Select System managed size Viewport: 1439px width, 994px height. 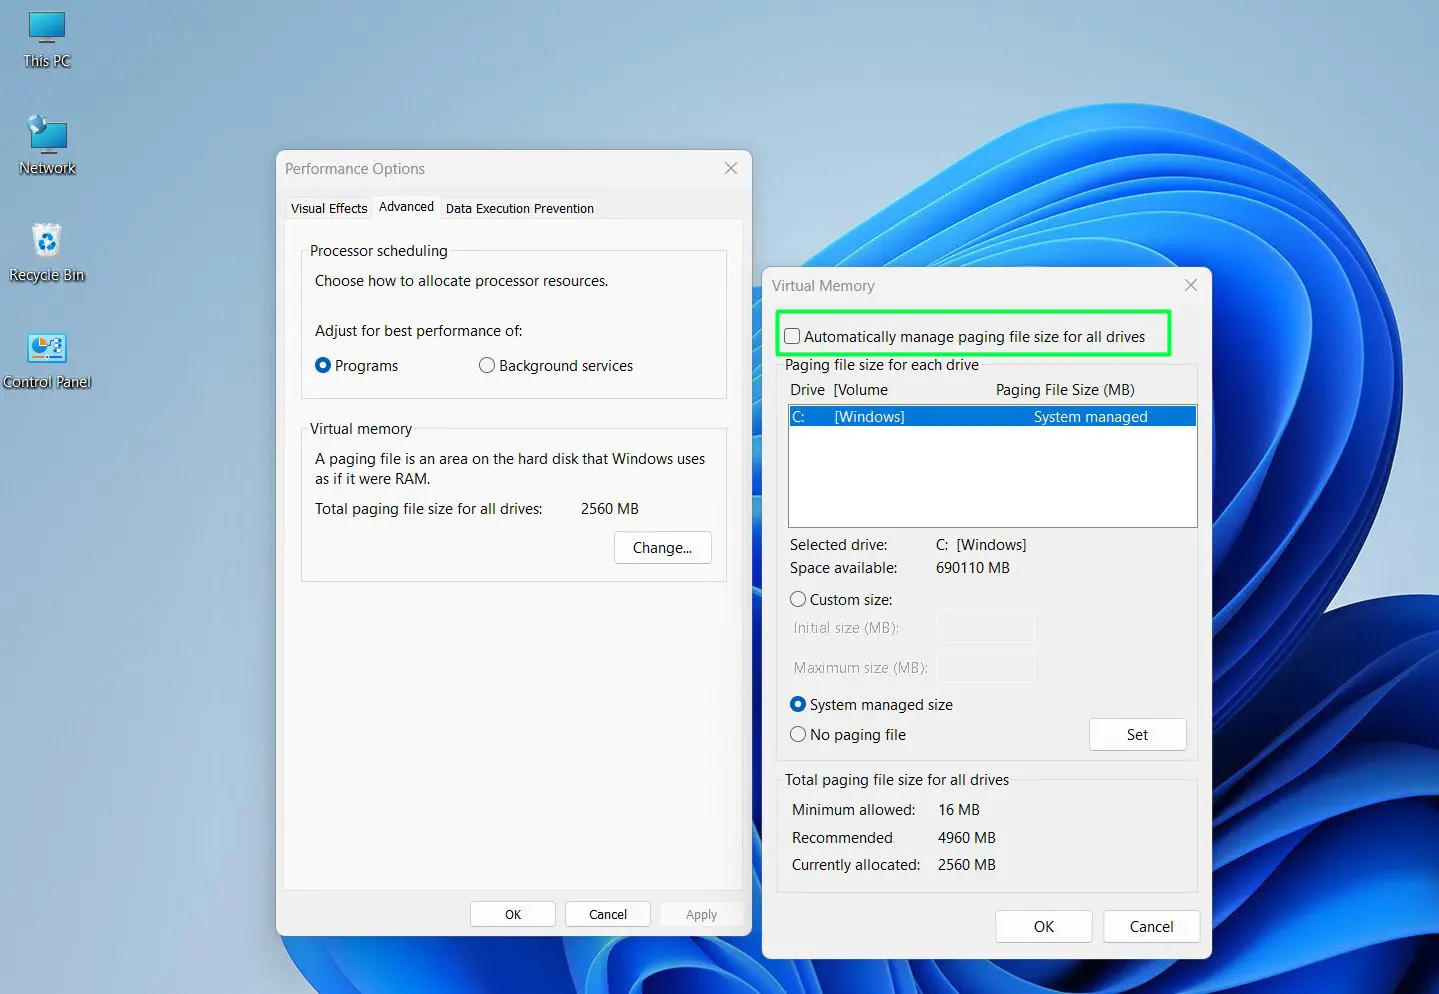pyautogui.click(x=798, y=704)
